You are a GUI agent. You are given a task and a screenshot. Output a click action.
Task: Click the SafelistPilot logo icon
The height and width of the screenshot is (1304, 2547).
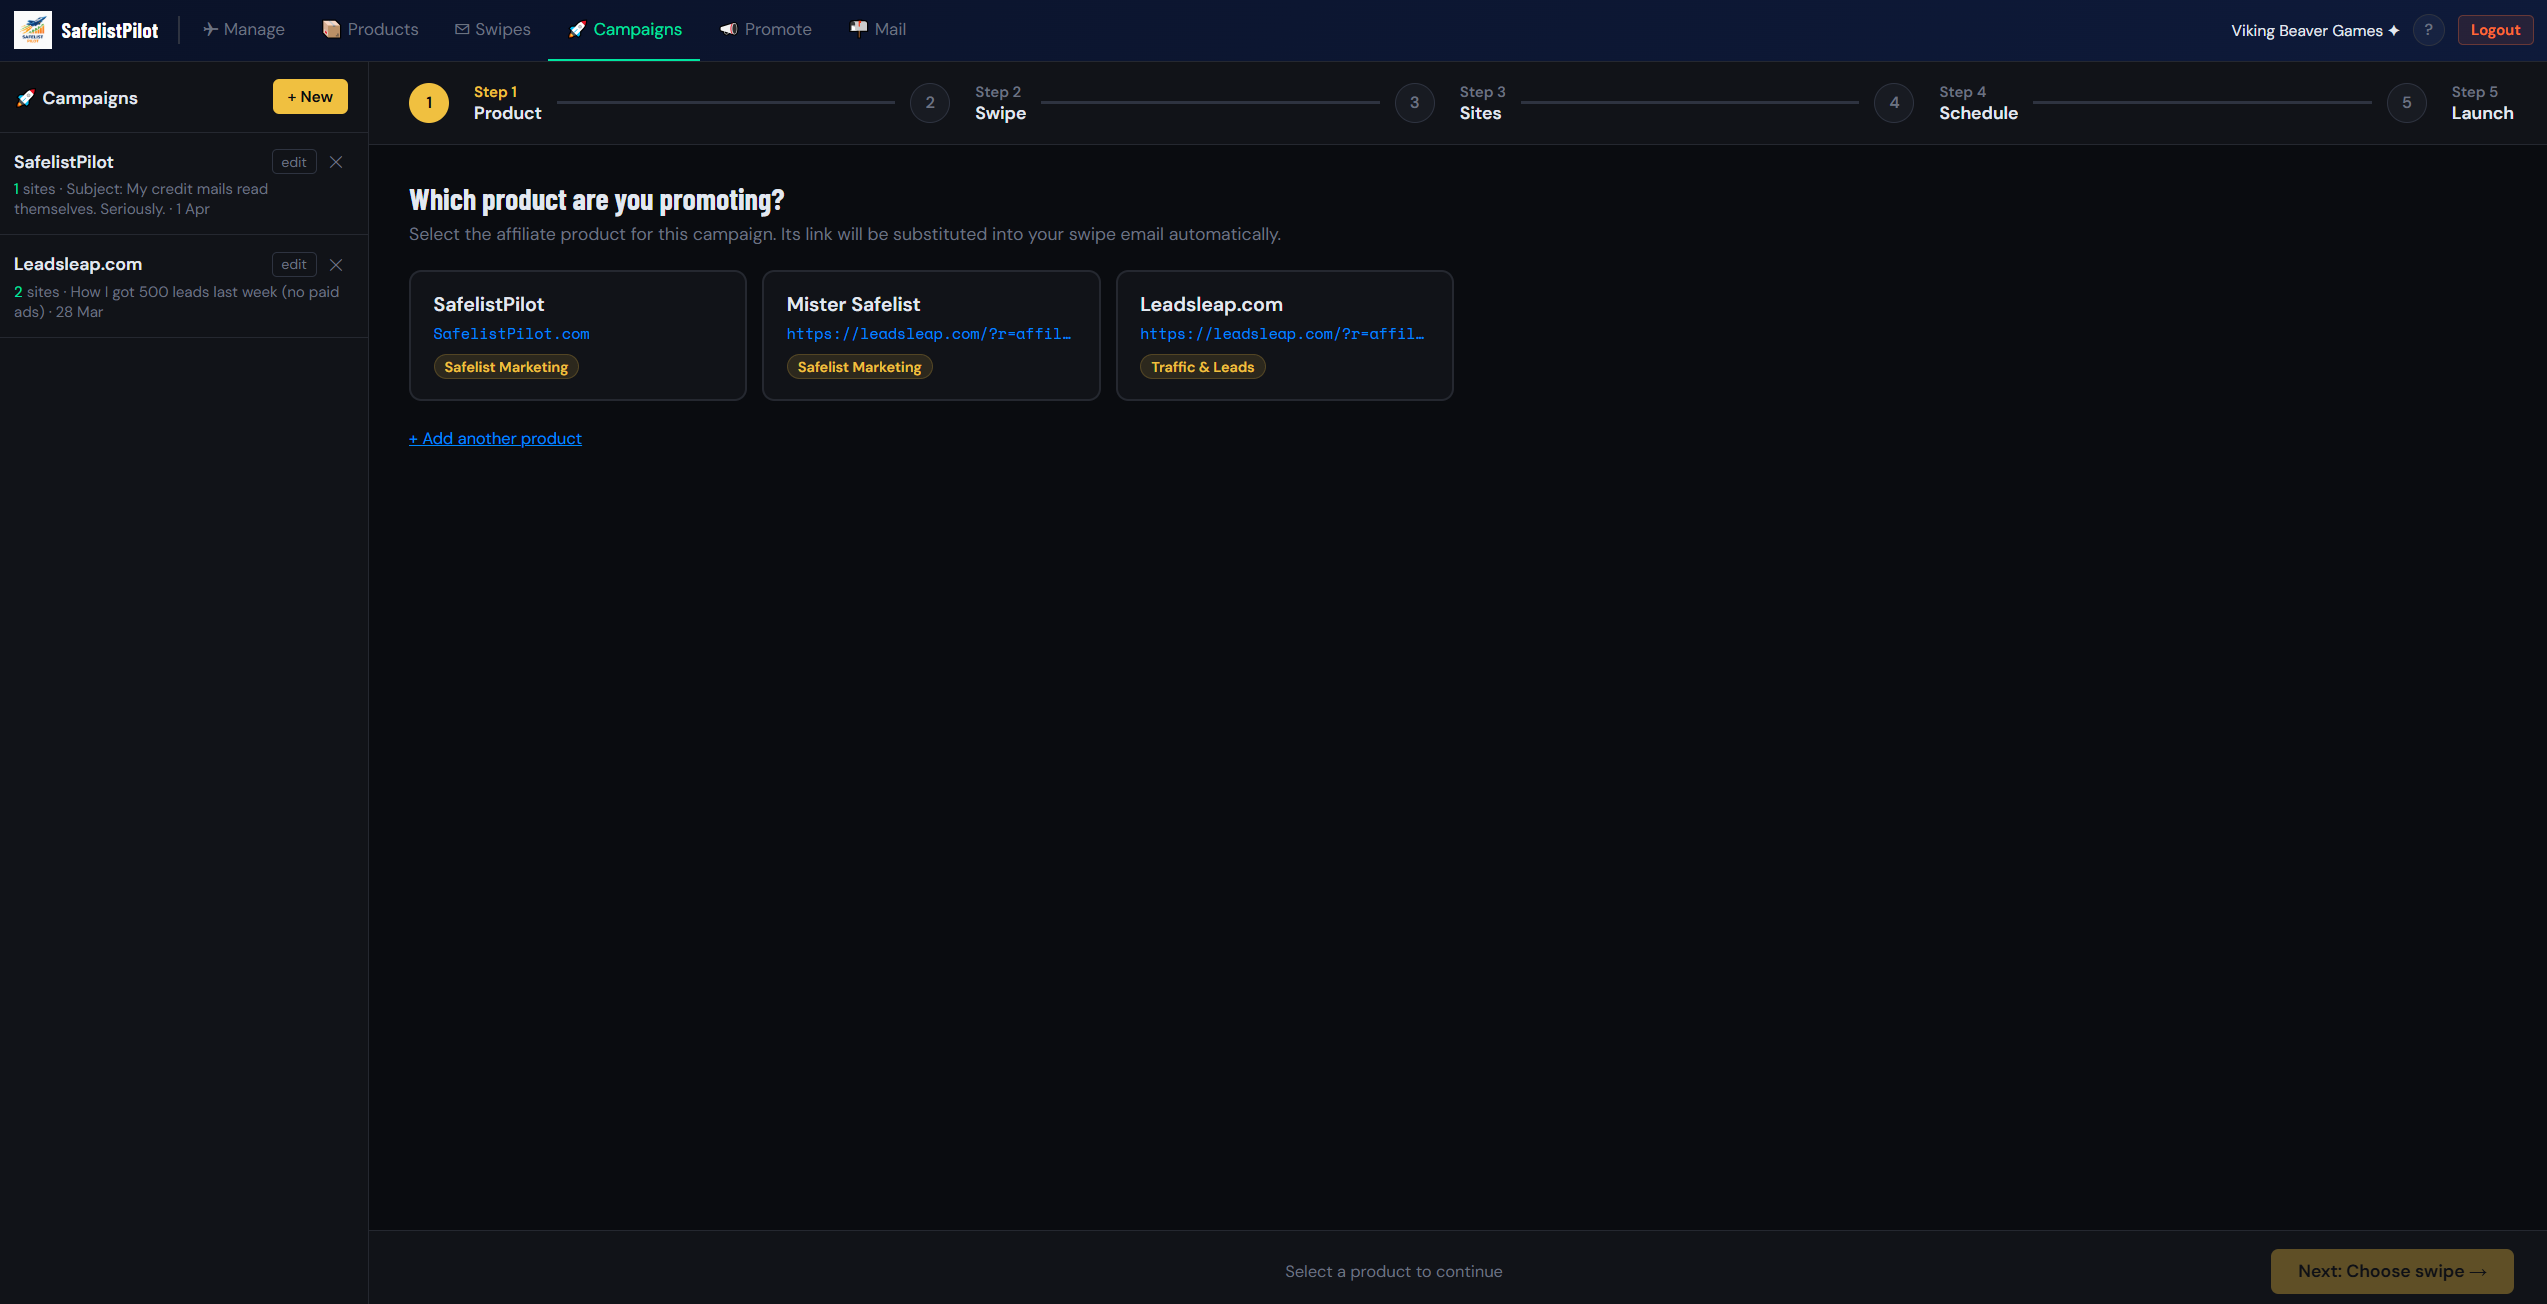click(x=32, y=29)
